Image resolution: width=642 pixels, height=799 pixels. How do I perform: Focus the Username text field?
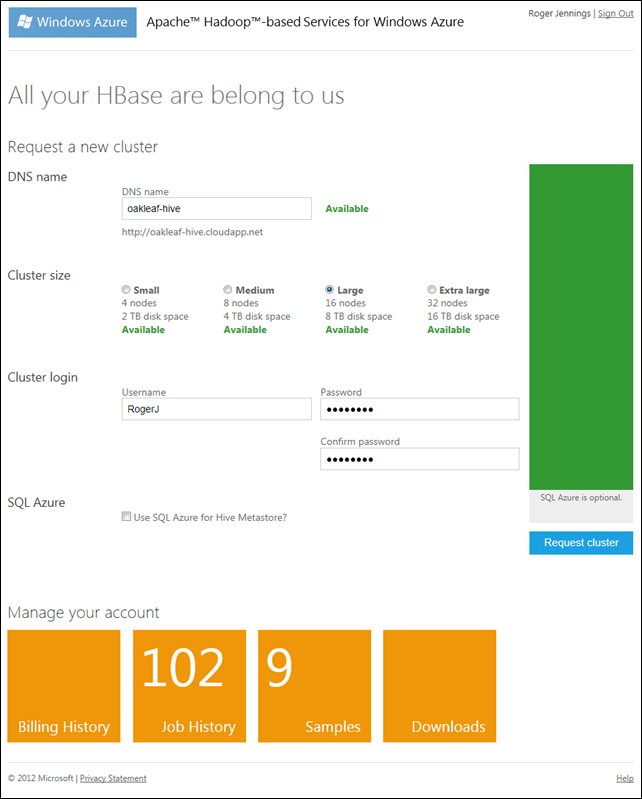(216, 409)
